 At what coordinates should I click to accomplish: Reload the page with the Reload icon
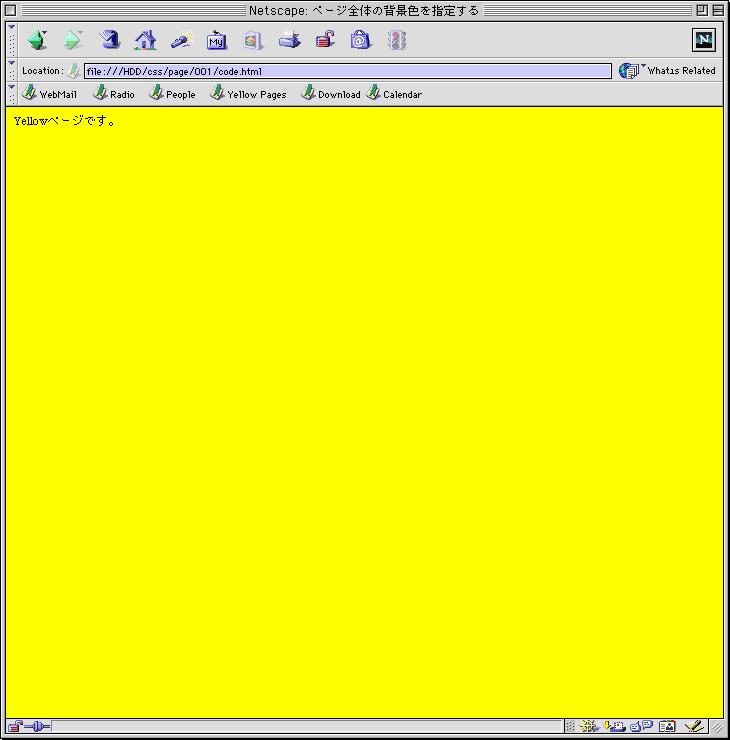click(x=109, y=40)
